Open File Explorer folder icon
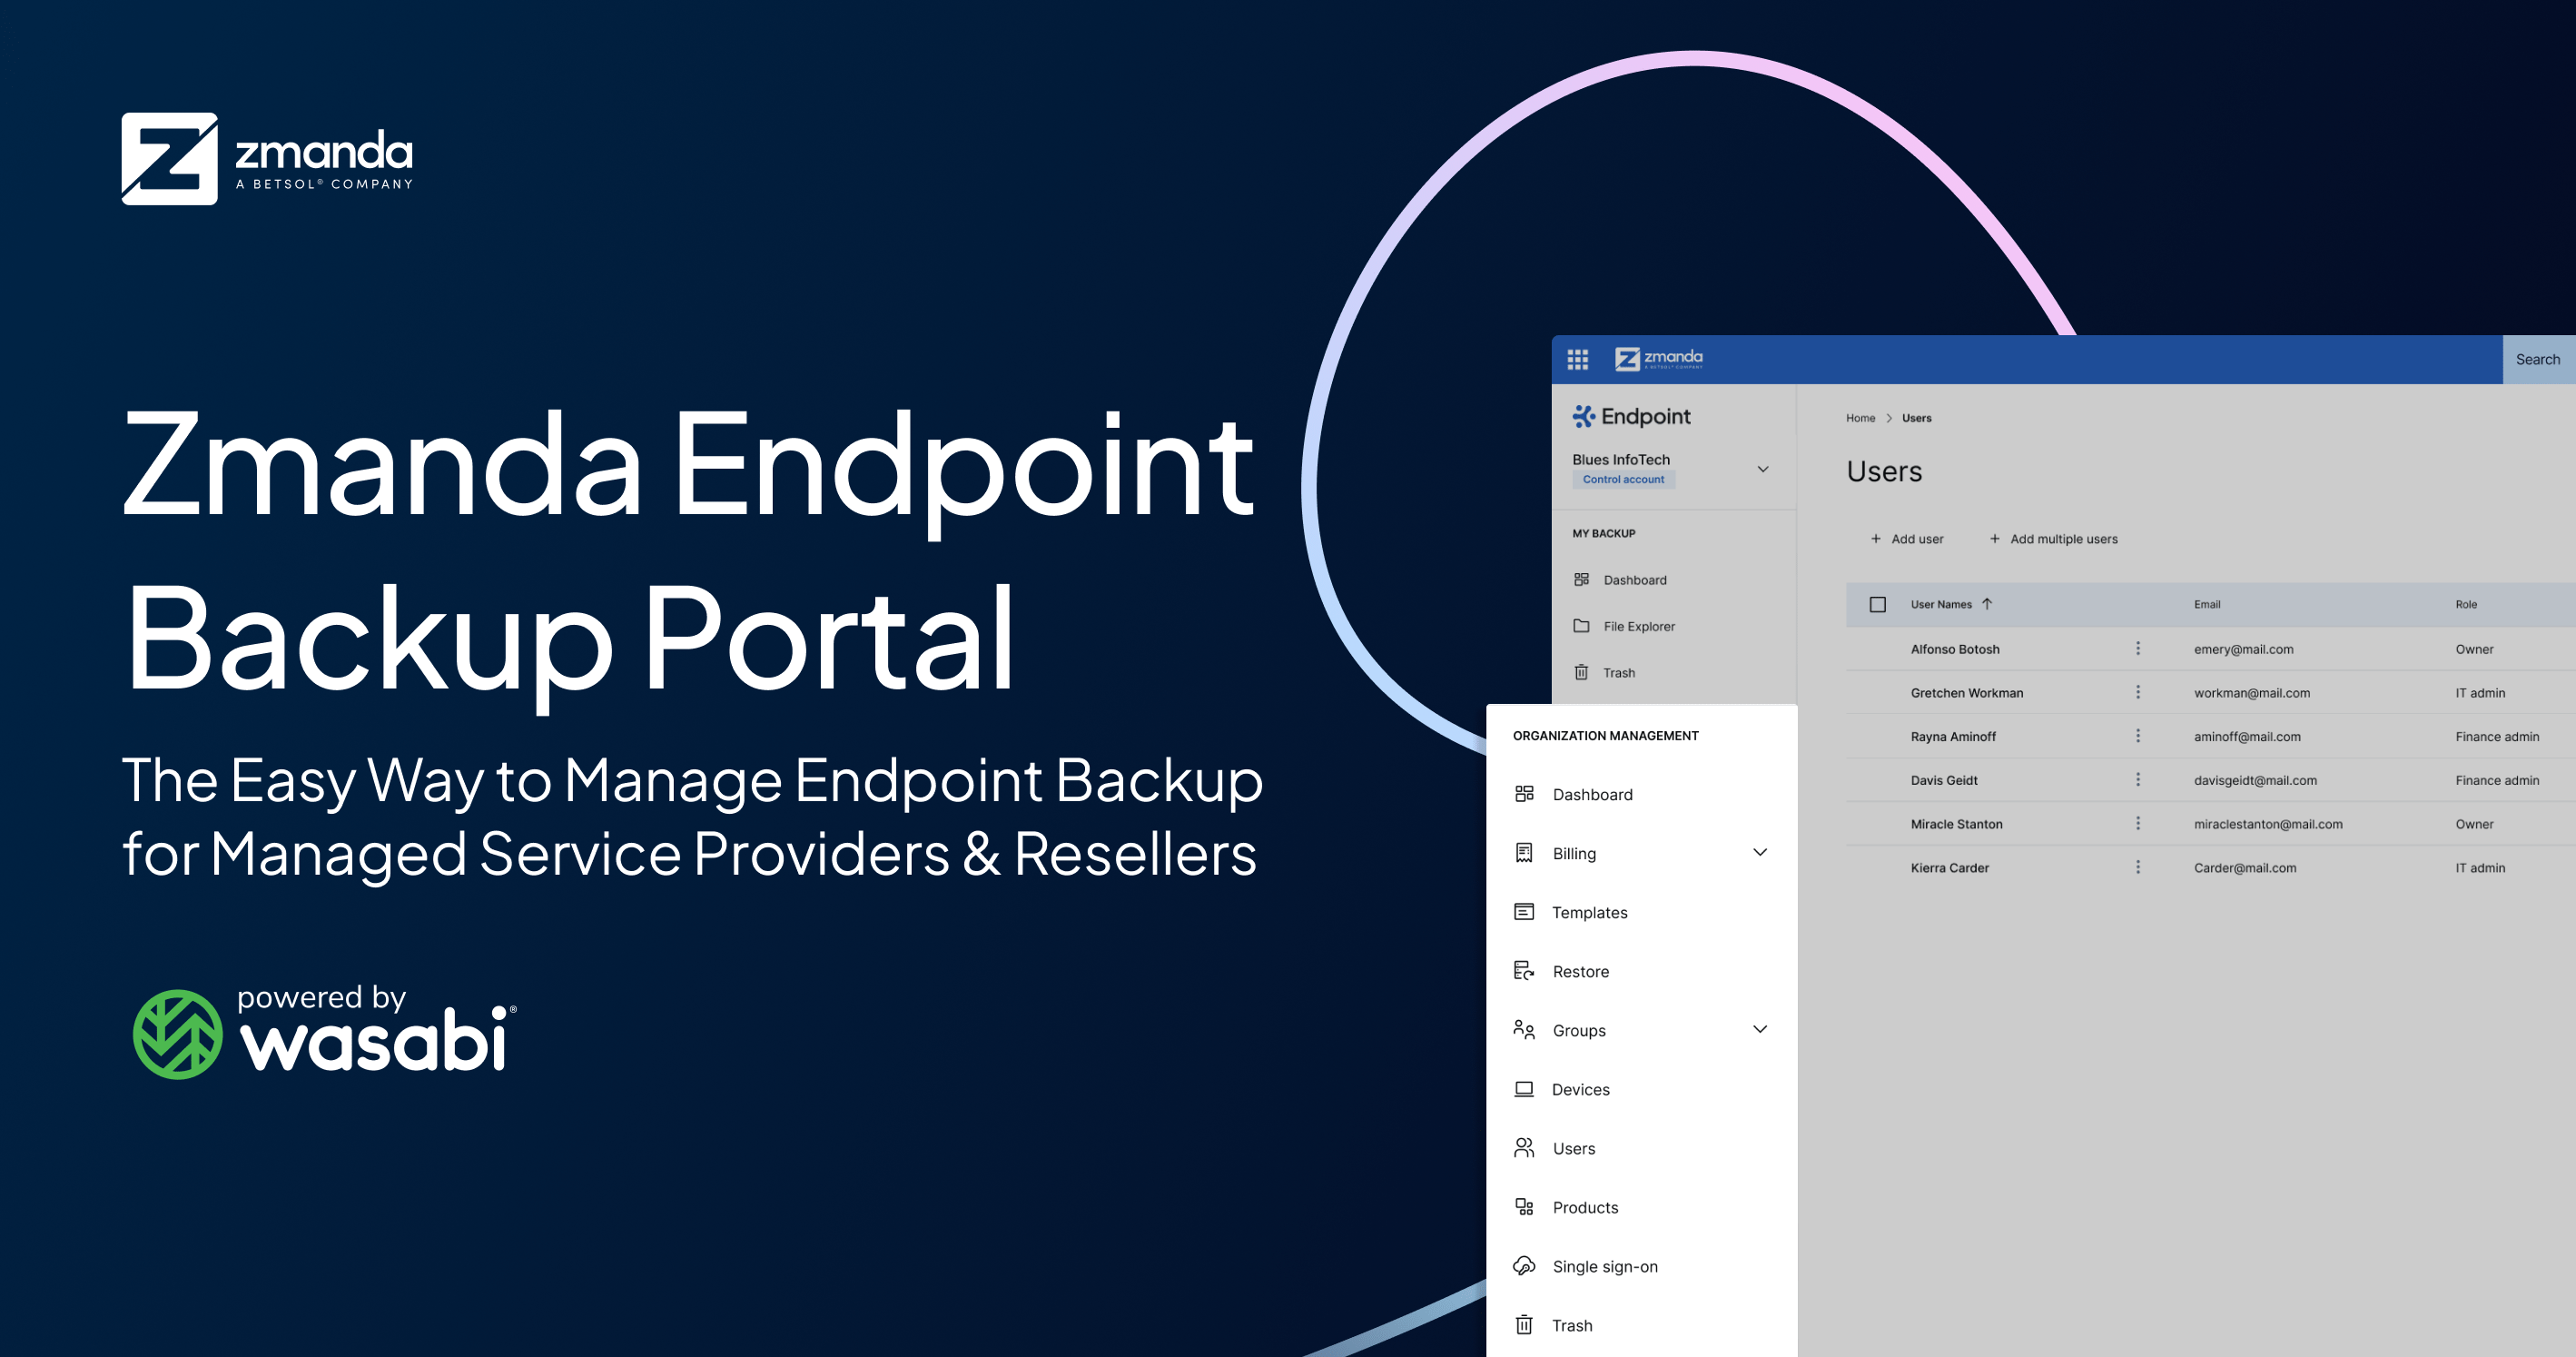Viewport: 2576px width, 1357px height. (1581, 626)
